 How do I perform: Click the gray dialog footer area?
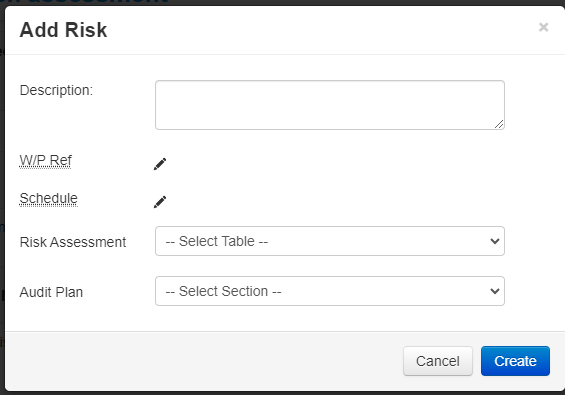202,361
